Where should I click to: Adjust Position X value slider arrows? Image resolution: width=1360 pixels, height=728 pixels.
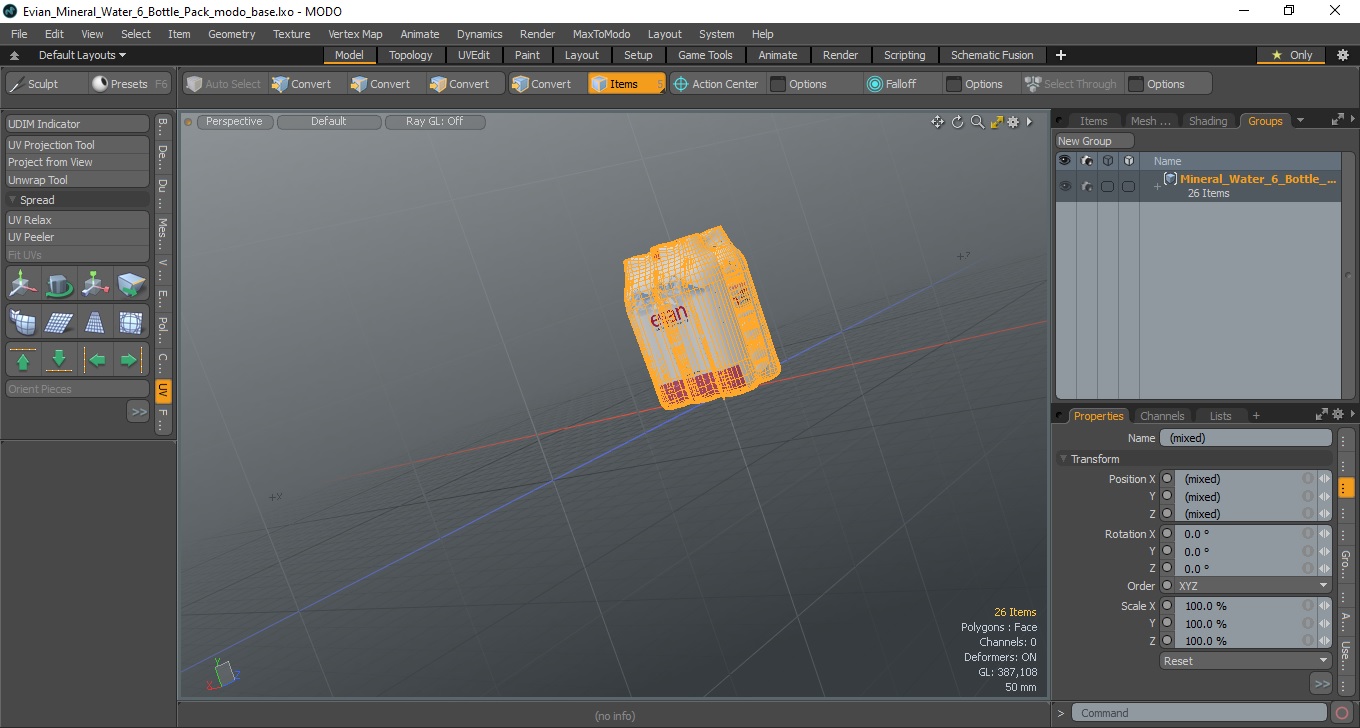[x=1325, y=479]
